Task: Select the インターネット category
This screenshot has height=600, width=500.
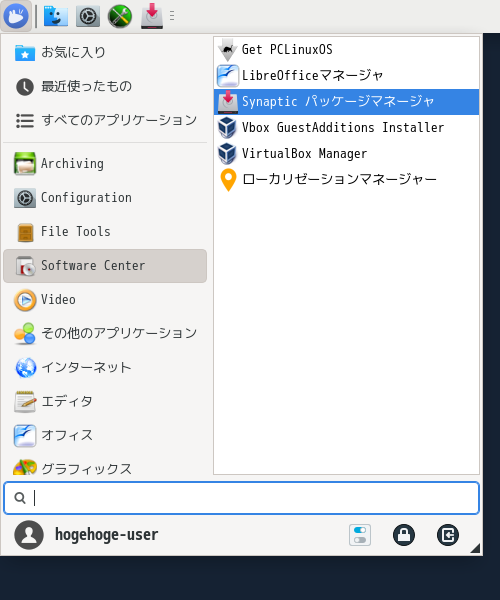Action: click(x=105, y=368)
